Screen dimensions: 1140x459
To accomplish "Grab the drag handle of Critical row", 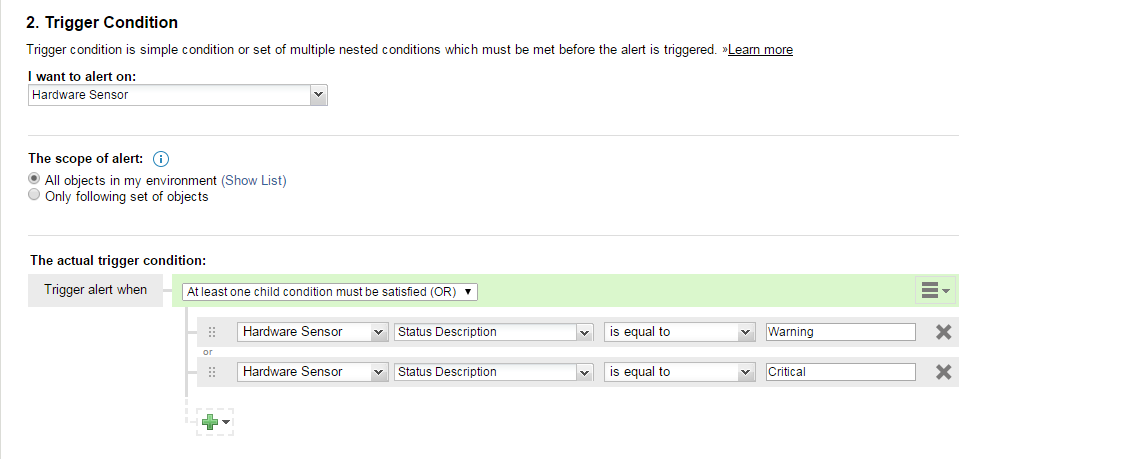I will (212, 372).
